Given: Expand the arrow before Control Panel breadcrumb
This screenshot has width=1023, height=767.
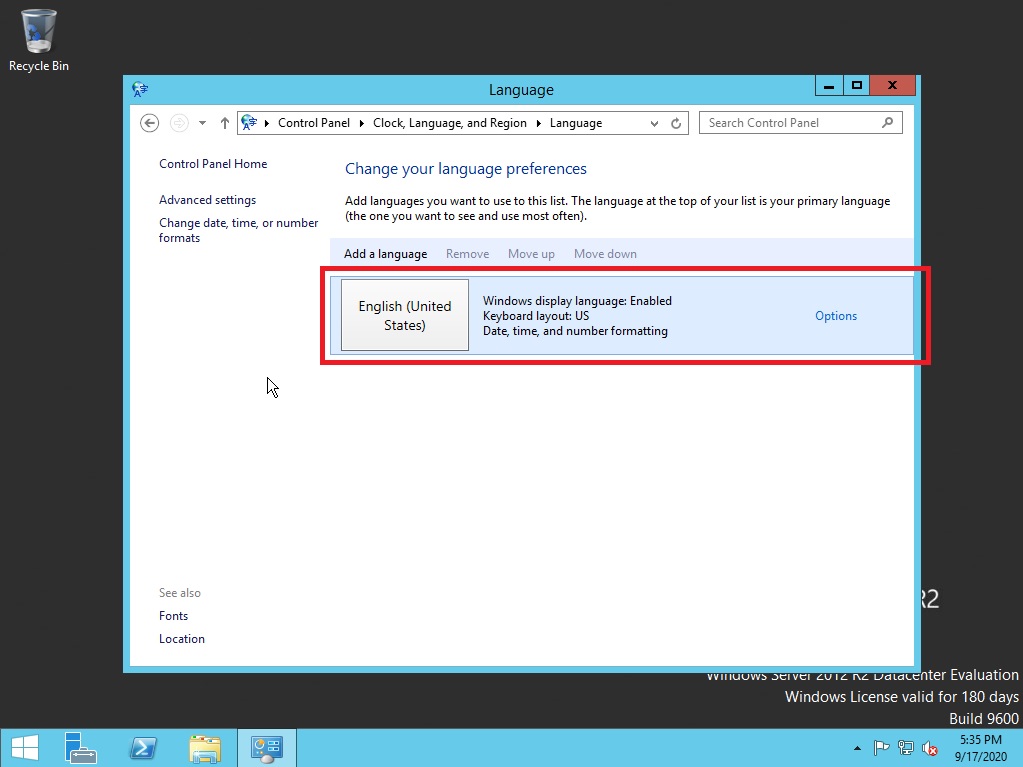Looking at the screenshot, I should tap(267, 123).
